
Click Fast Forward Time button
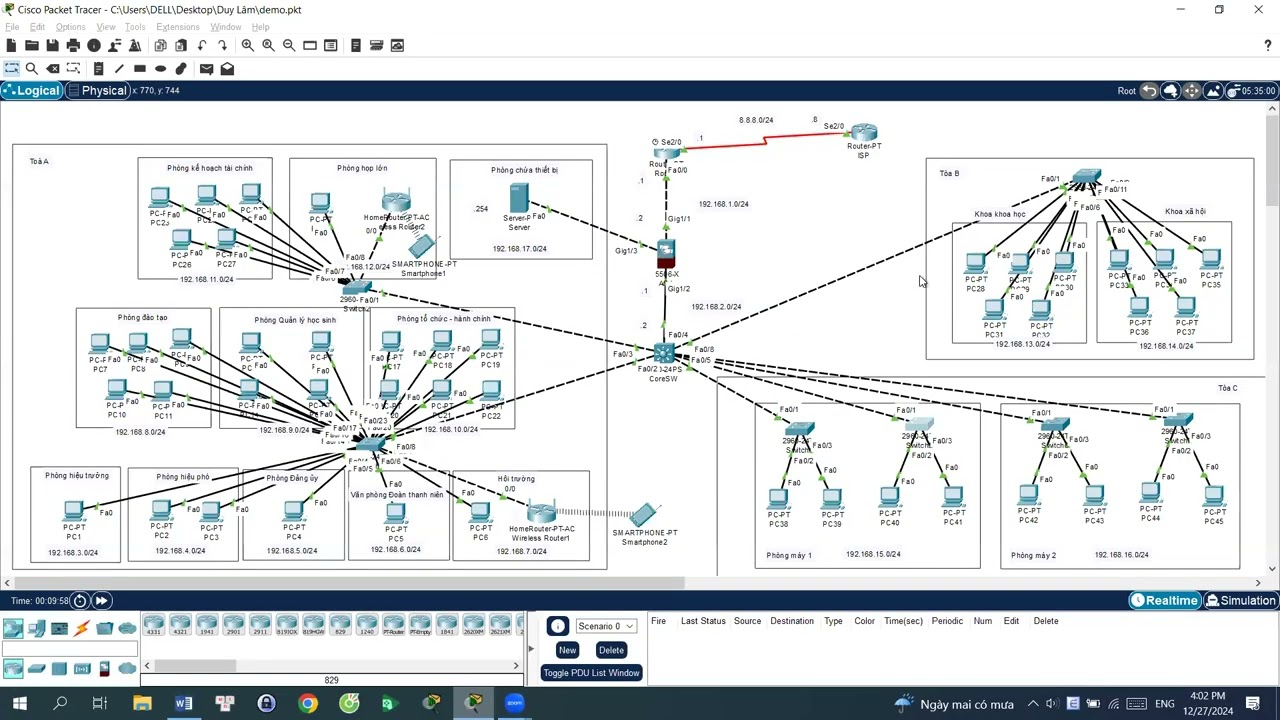pos(102,600)
